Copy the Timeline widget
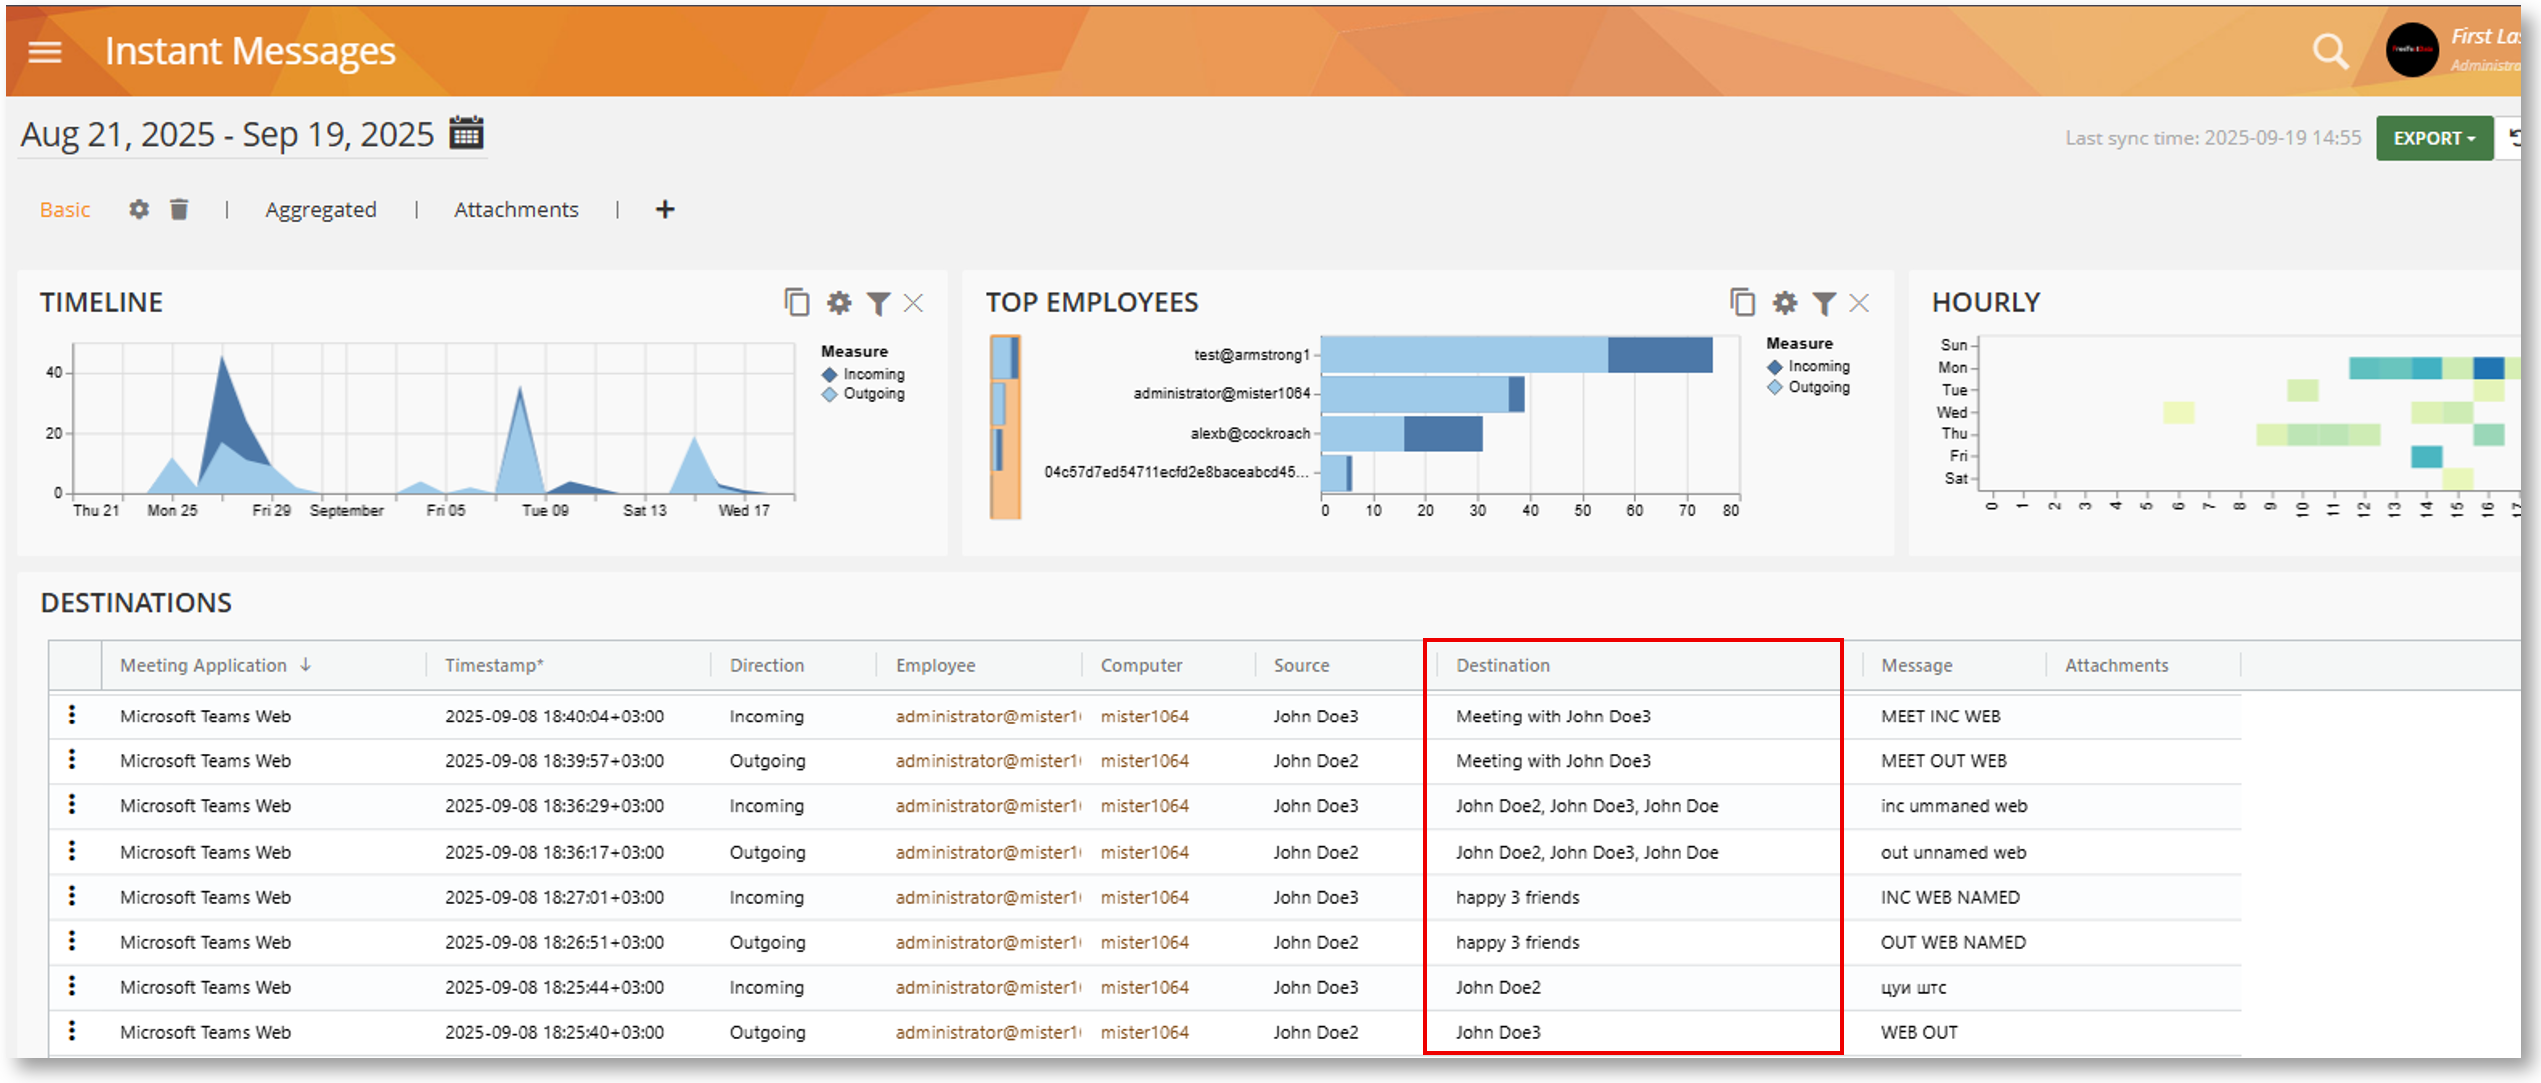The width and height of the screenshot is (2541, 1083). [x=796, y=302]
